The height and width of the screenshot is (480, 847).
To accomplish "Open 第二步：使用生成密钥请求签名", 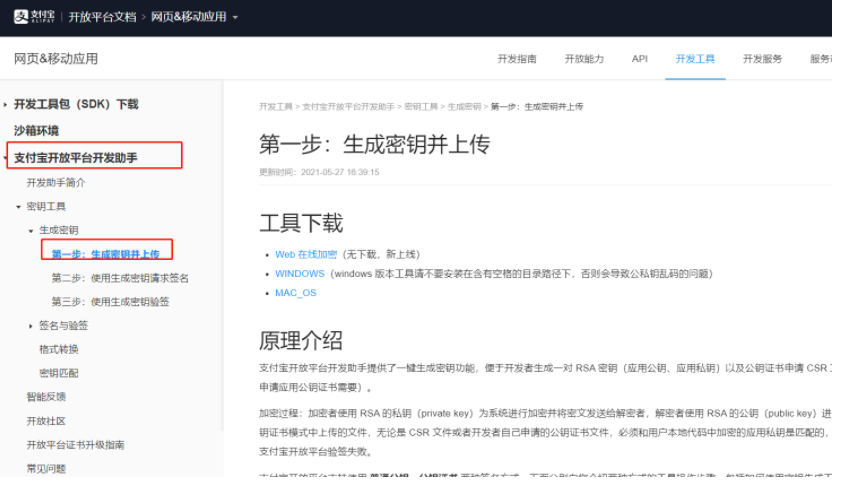I will 120,278.
